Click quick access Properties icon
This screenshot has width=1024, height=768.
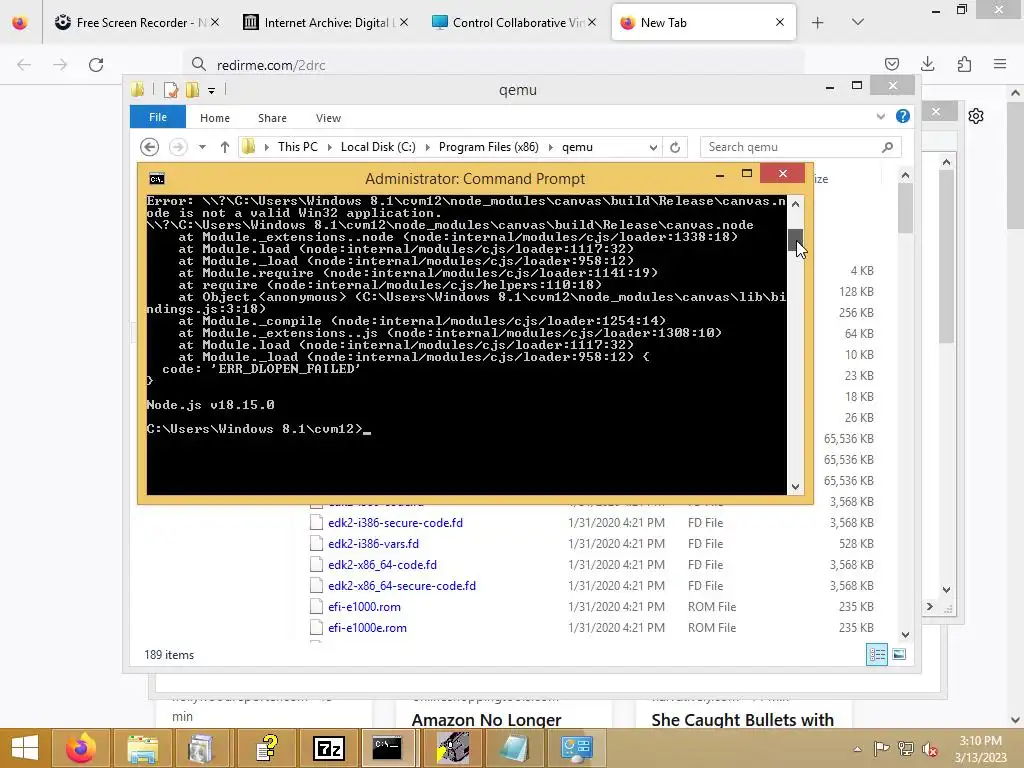tap(170, 90)
